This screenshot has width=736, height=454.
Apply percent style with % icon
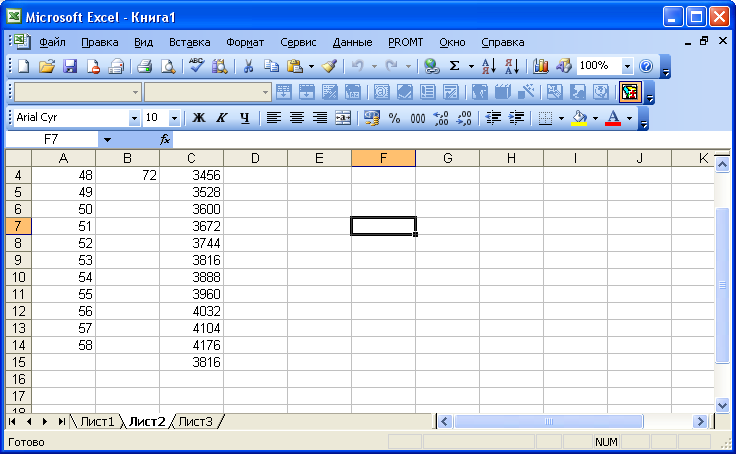(x=394, y=117)
